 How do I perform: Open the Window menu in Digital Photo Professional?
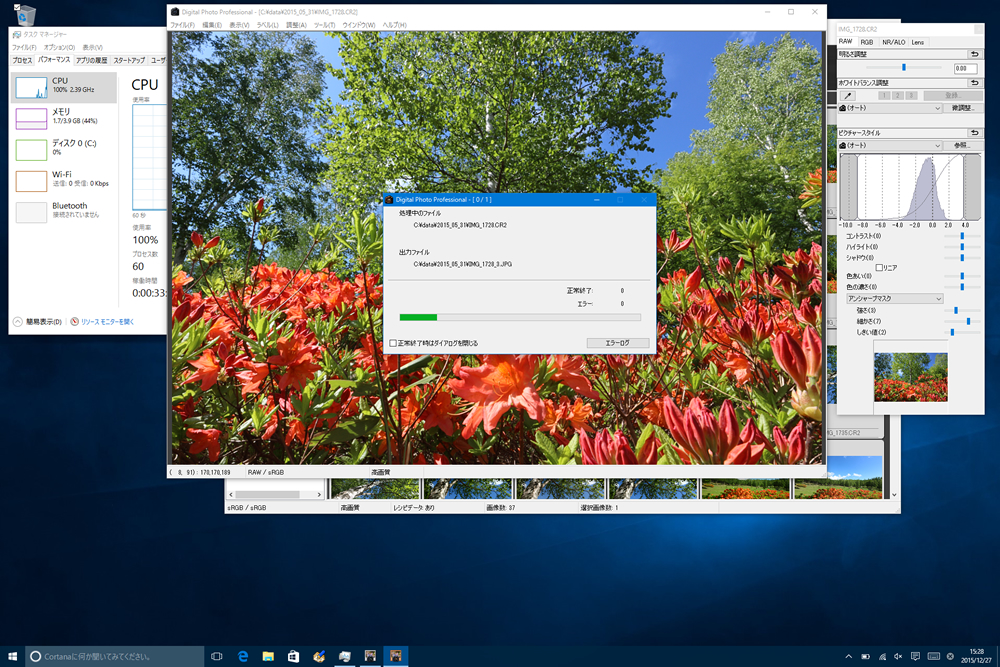(358, 25)
